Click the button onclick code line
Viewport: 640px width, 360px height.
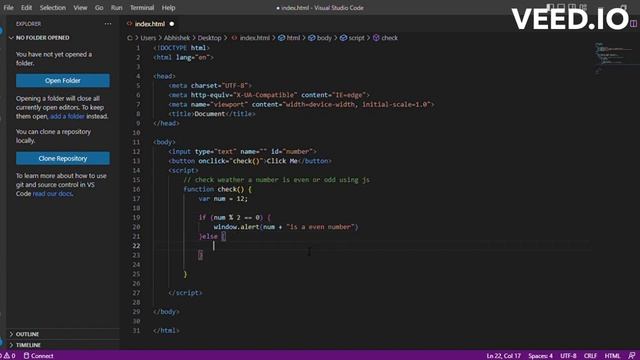click(250, 161)
